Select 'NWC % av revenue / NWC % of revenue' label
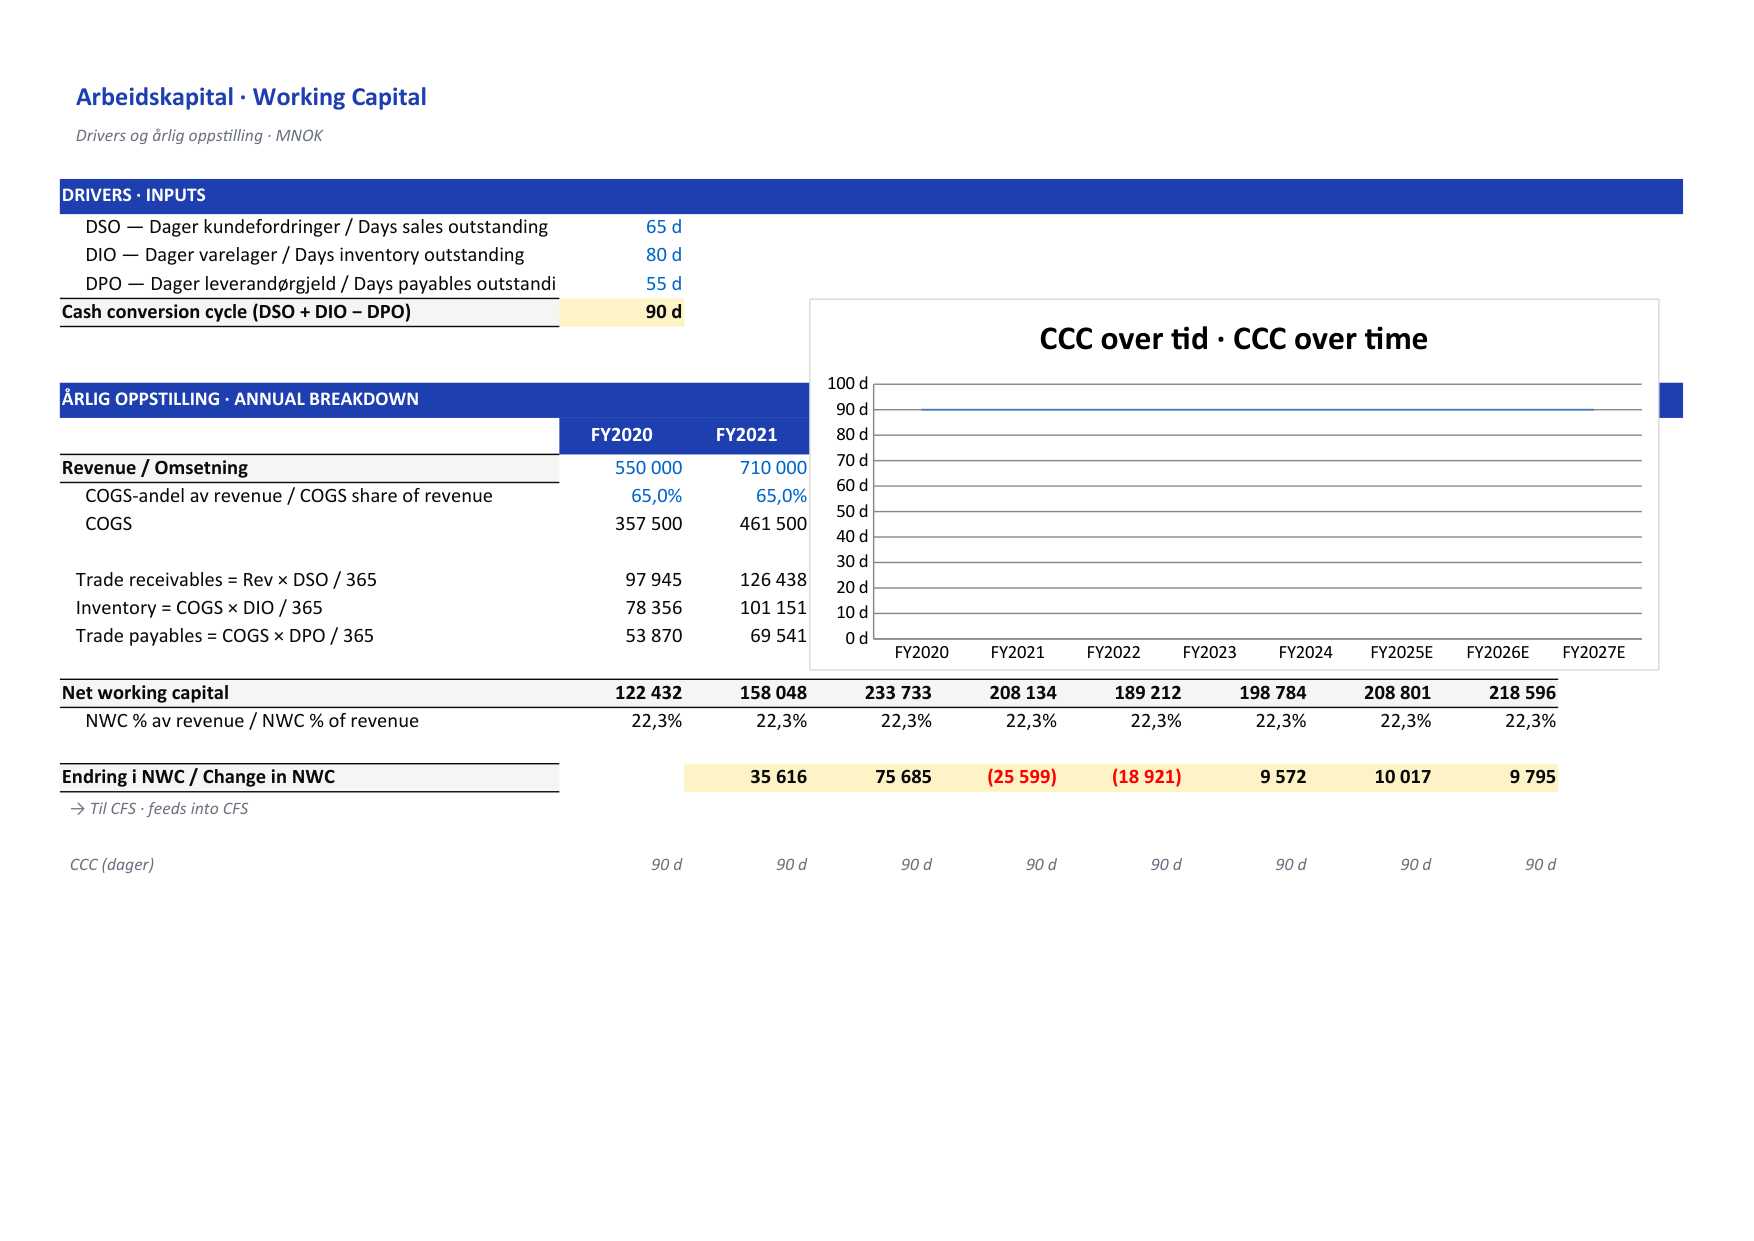This screenshot has height=1241, width=1754. click(x=252, y=721)
